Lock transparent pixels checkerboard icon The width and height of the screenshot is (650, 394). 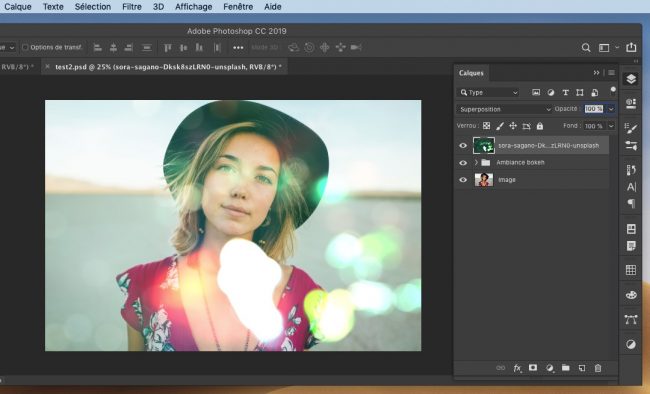click(x=486, y=126)
